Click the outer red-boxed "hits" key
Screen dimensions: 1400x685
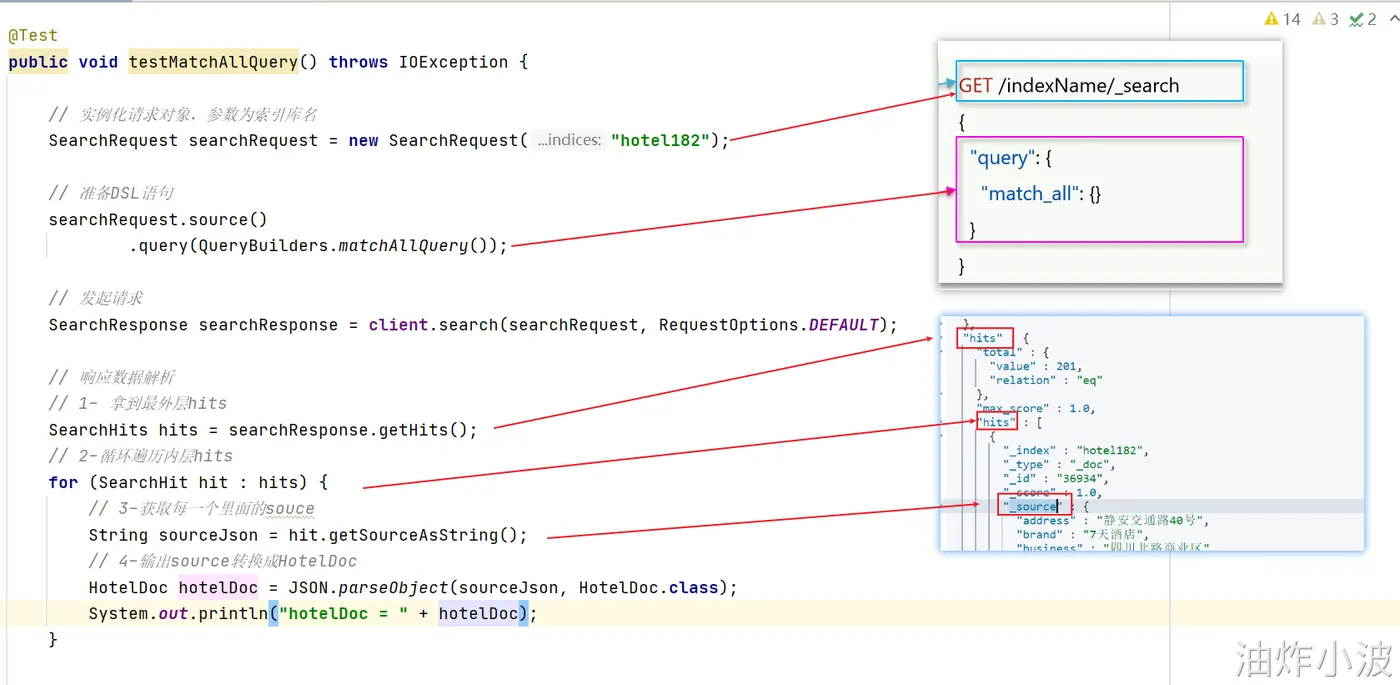click(x=985, y=338)
